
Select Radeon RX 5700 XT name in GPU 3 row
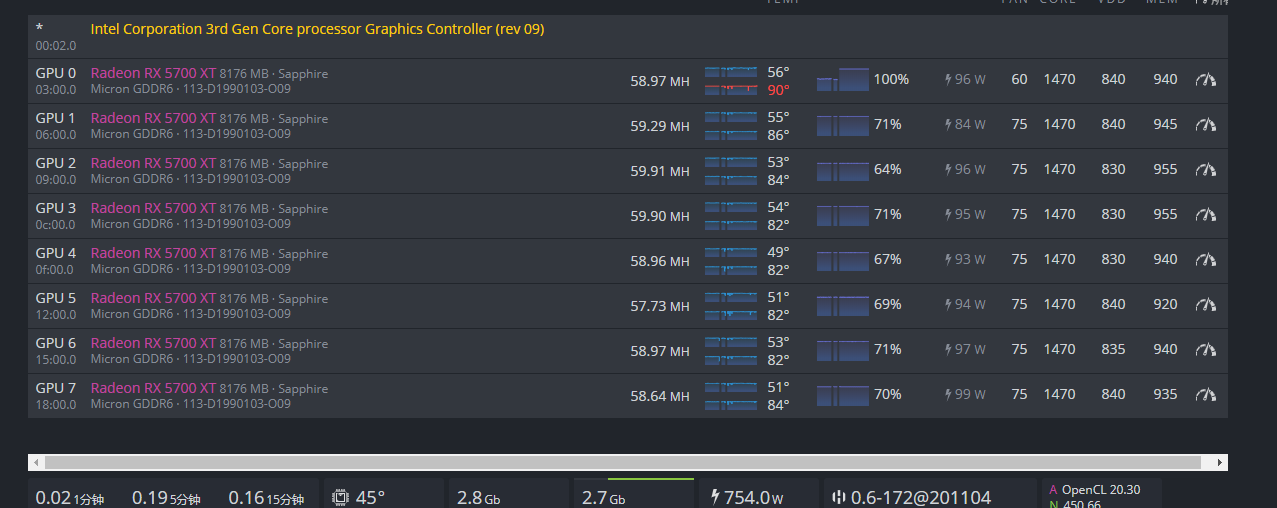[x=153, y=208]
